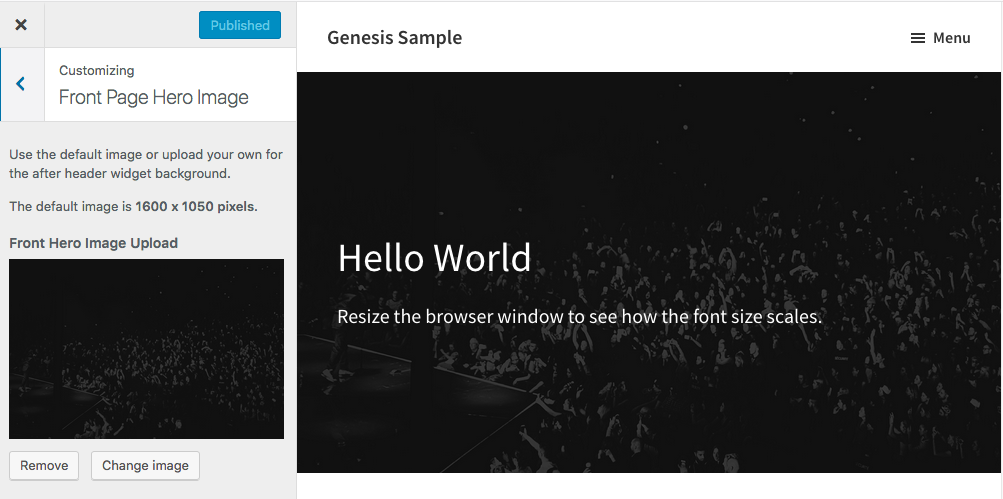Click the white area below the hero section

650,486
